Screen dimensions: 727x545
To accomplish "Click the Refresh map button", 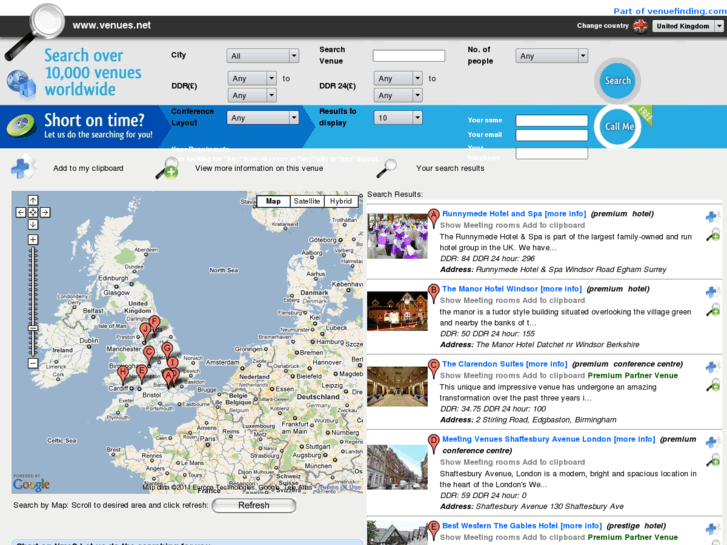I will tap(254, 506).
